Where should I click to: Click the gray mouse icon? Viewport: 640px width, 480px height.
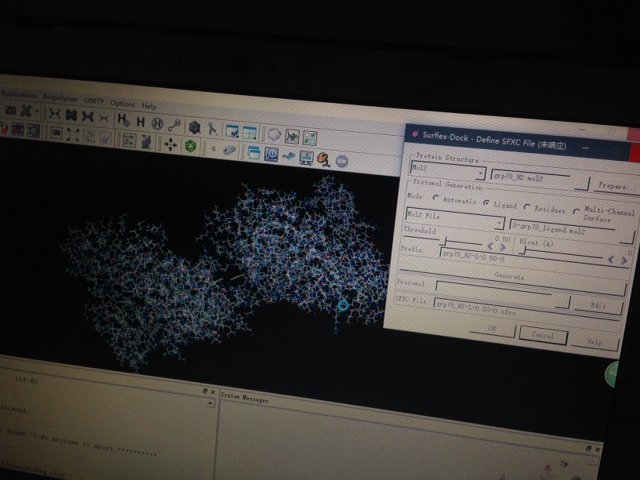point(229,150)
